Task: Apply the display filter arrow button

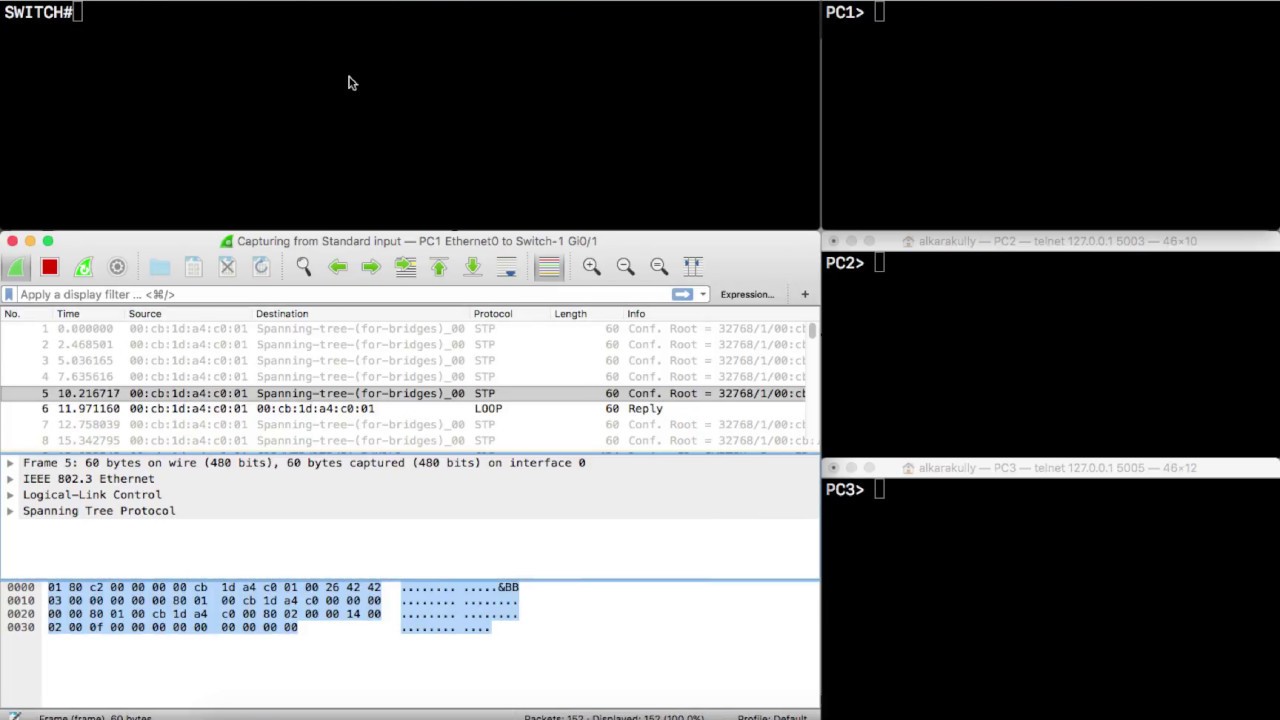Action: 682,295
